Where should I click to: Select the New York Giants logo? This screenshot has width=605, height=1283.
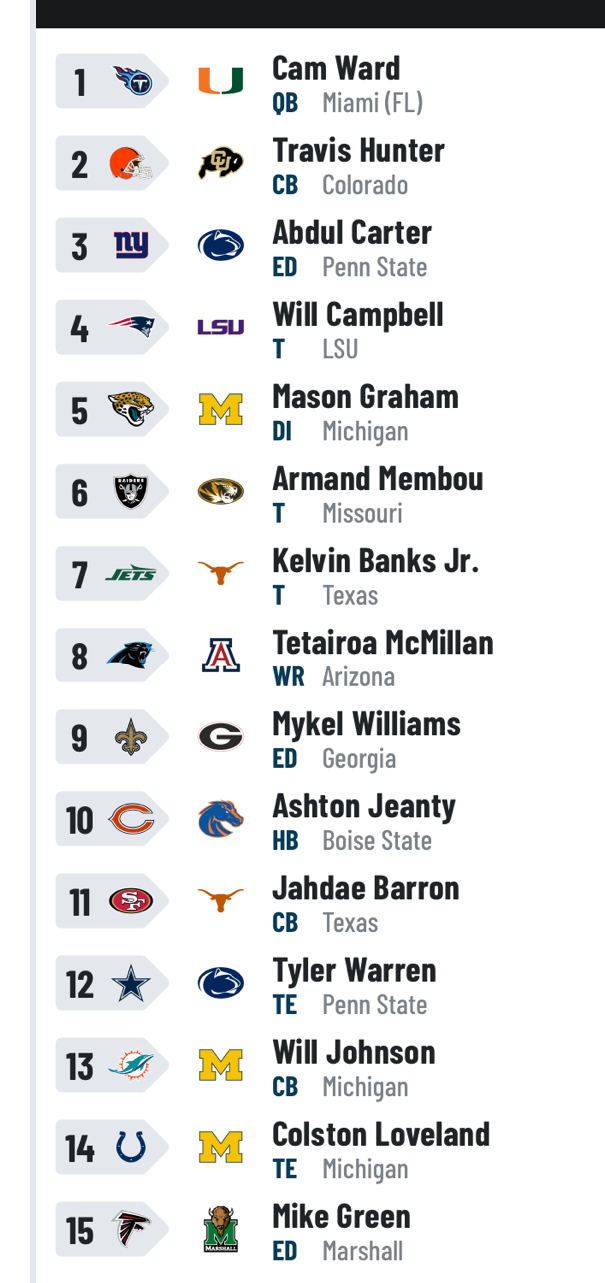[x=131, y=245]
